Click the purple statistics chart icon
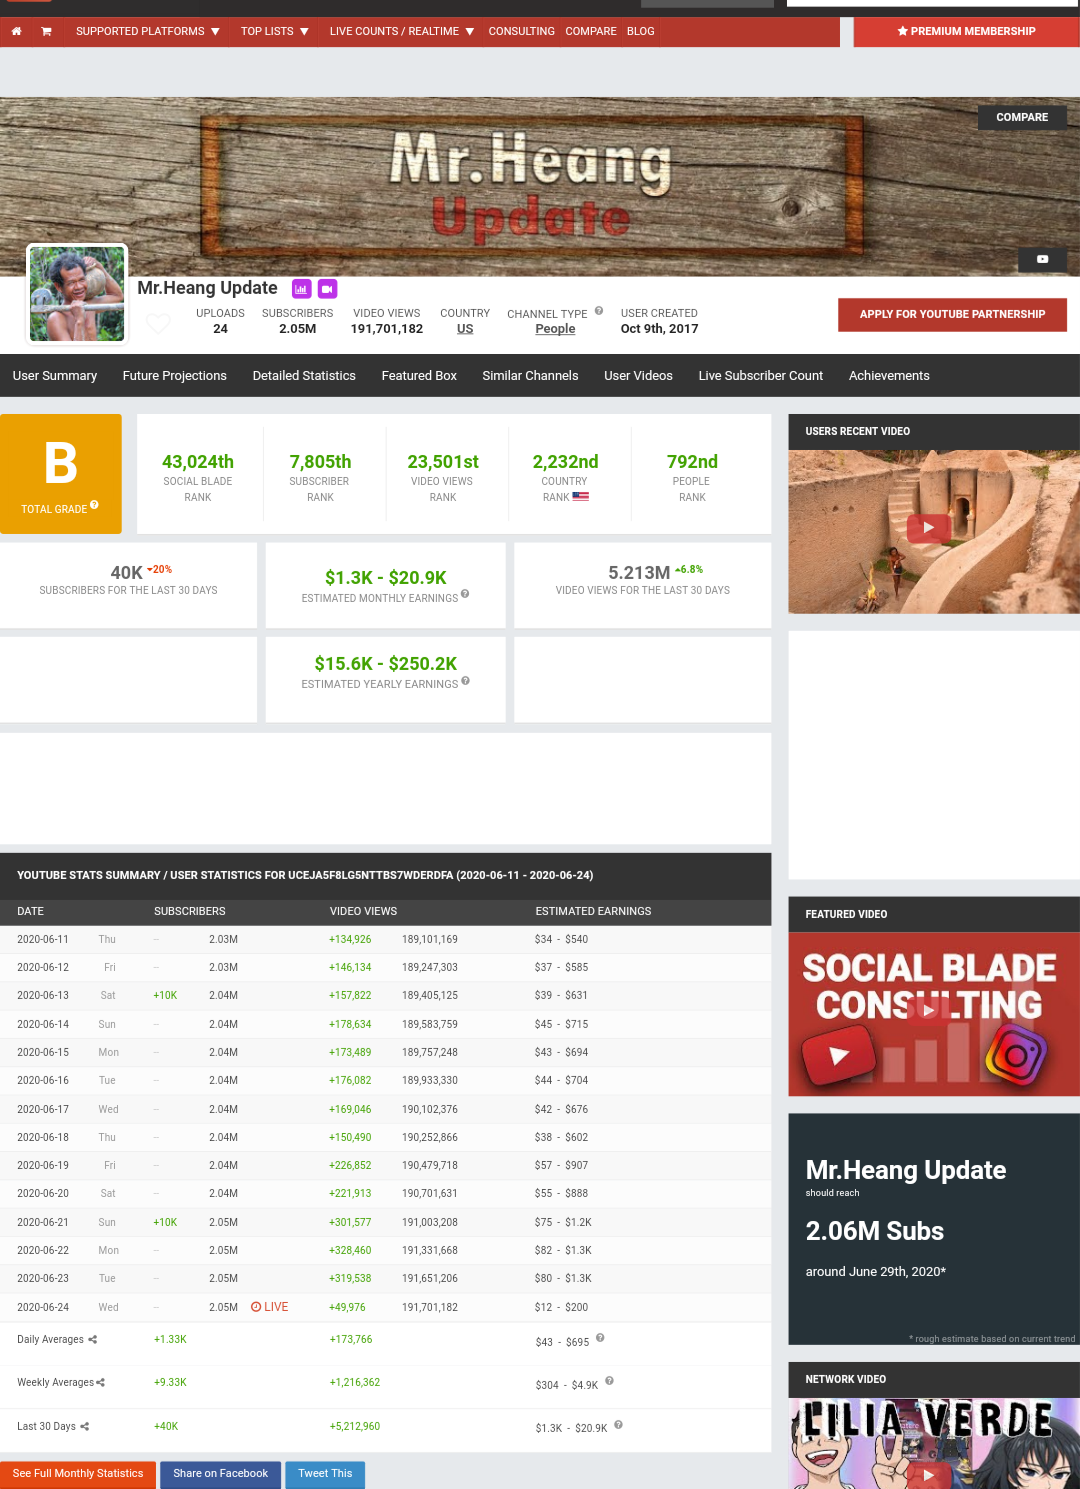 (301, 289)
